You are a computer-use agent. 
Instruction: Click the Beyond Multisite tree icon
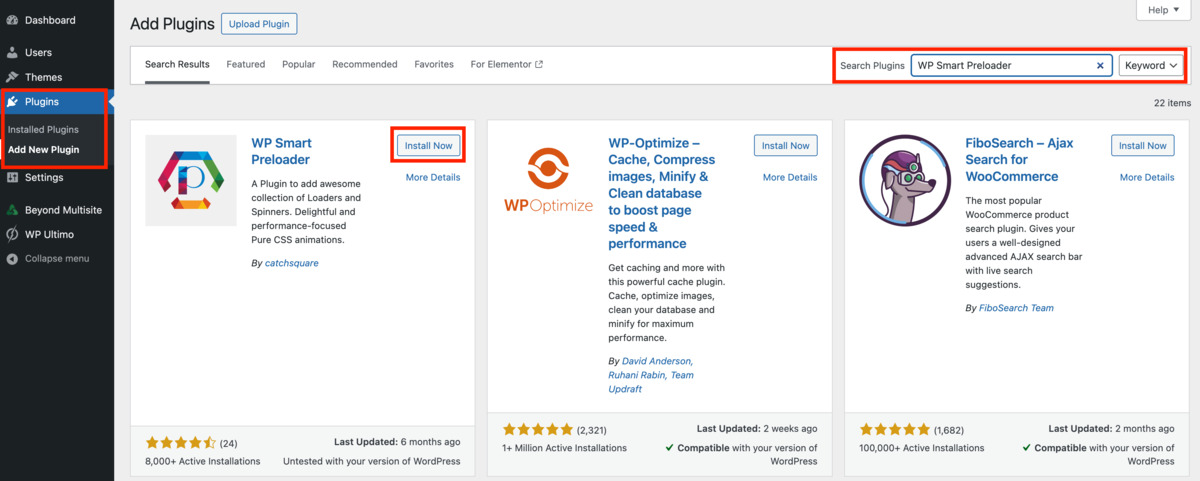pos(12,210)
